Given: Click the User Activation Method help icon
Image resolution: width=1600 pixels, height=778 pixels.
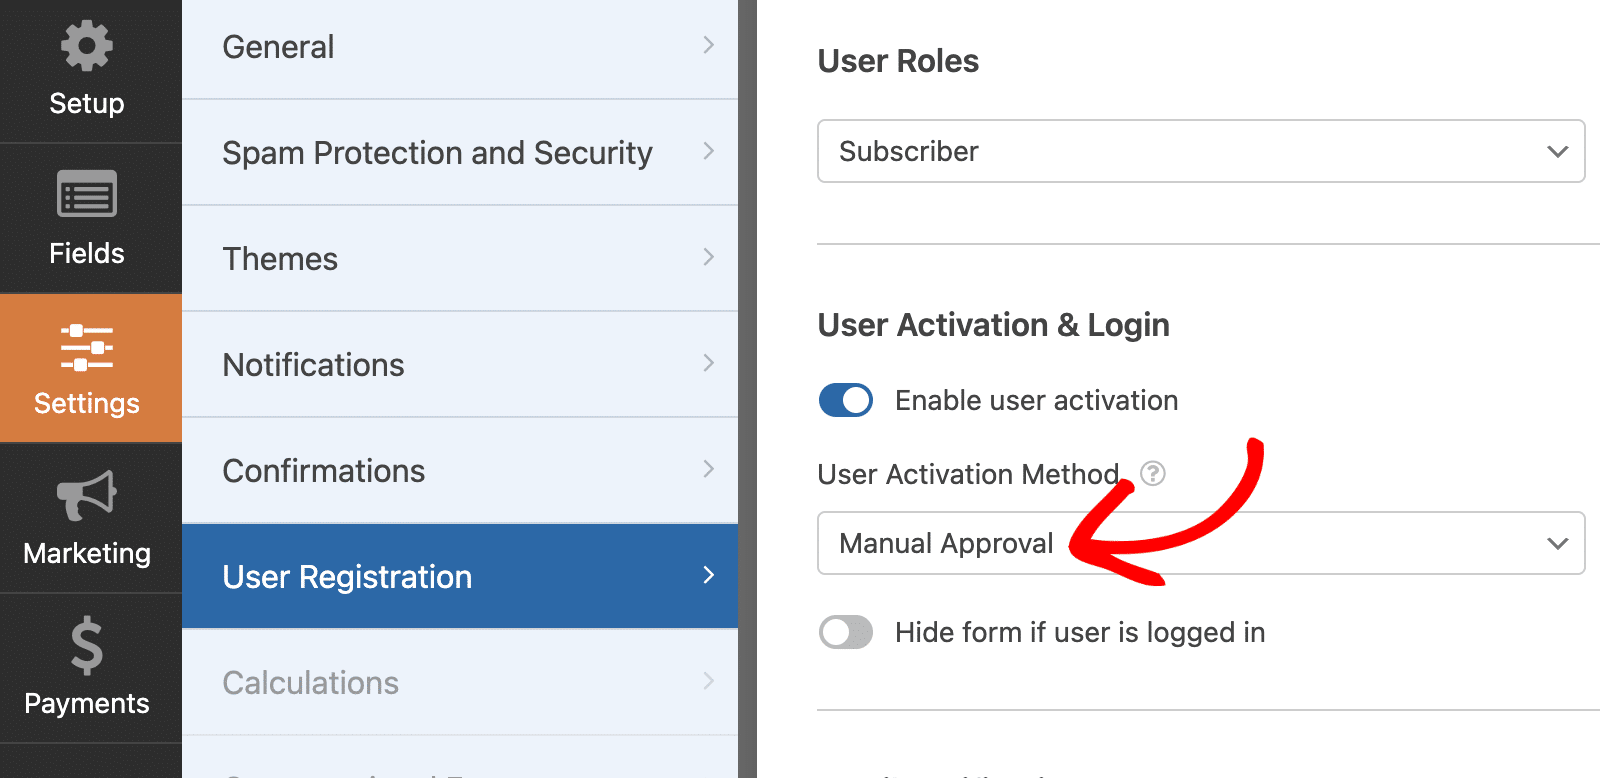Looking at the screenshot, I should coord(1153,473).
